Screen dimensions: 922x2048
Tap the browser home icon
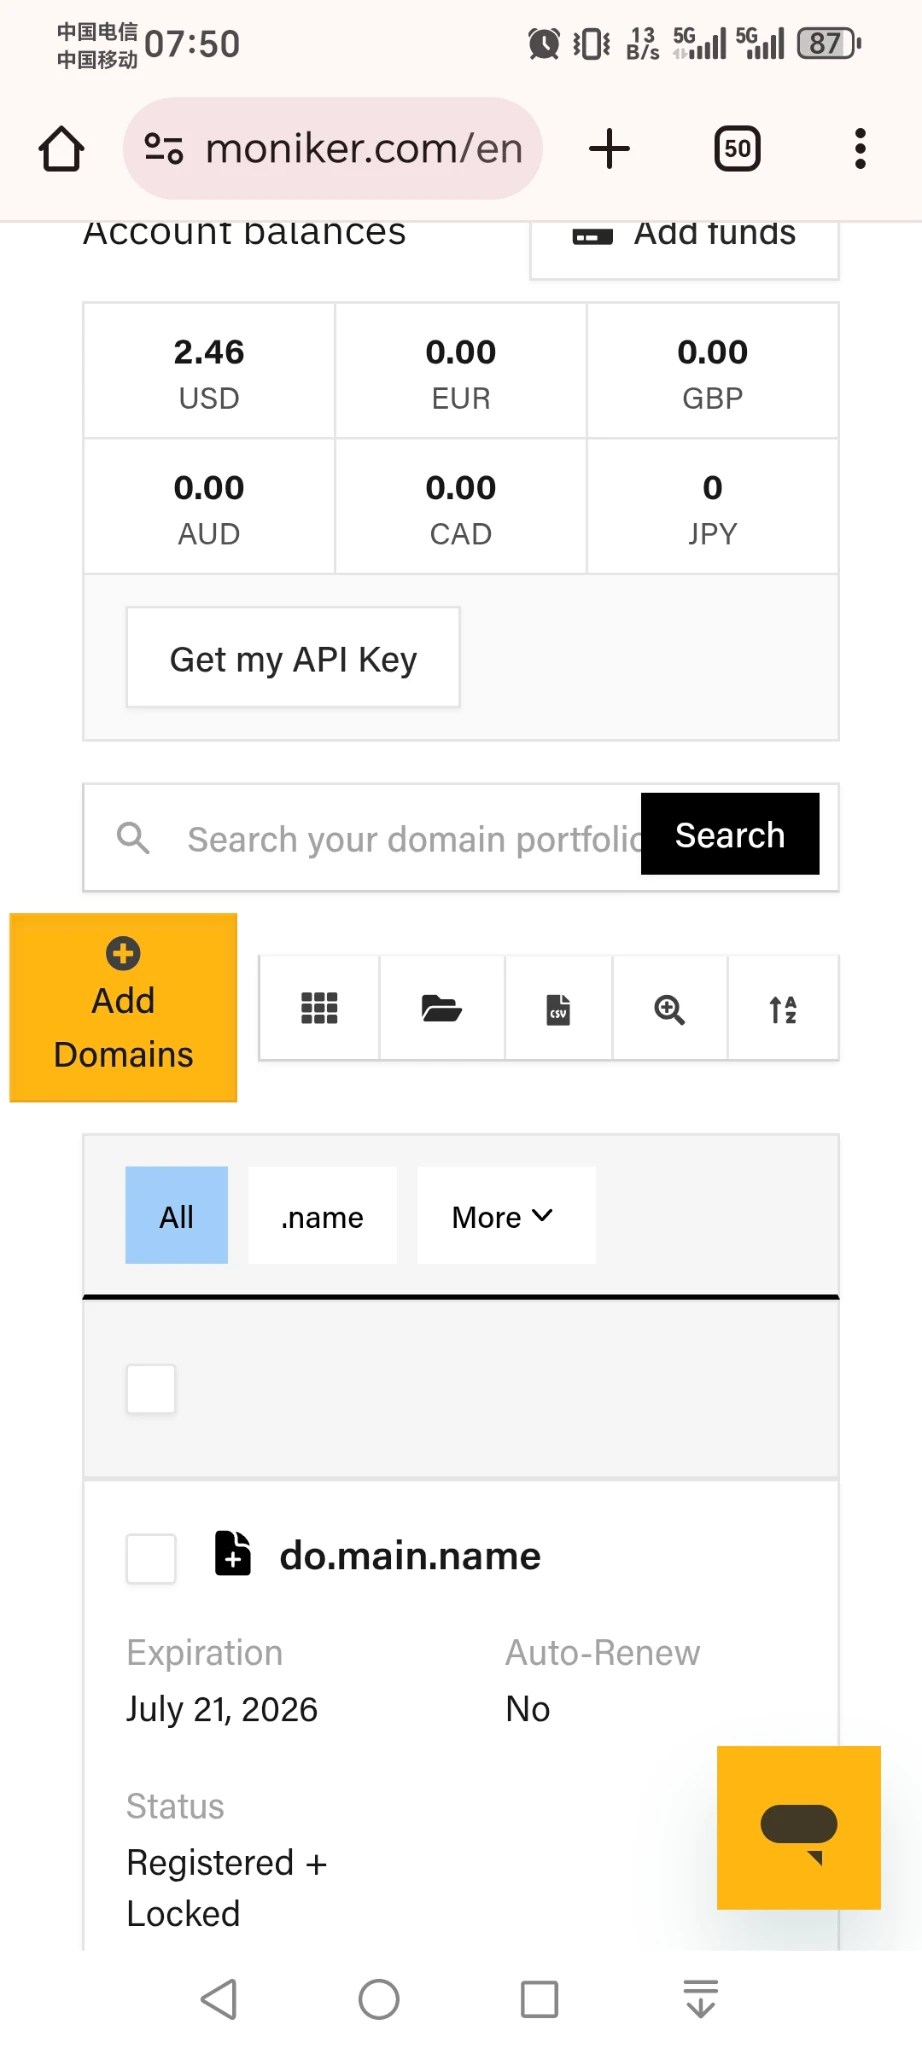pos(61,149)
